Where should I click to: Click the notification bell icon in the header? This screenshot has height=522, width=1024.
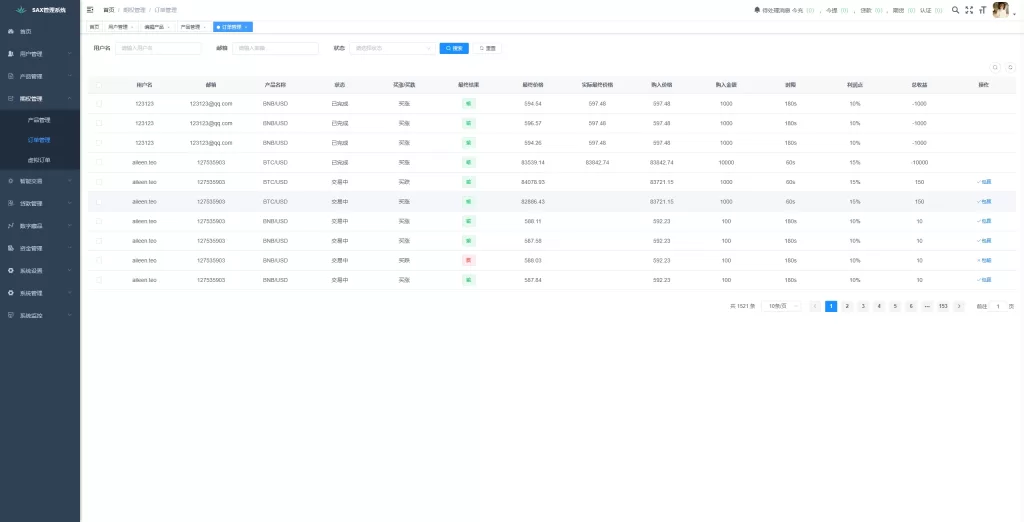pyautogui.click(x=757, y=10)
